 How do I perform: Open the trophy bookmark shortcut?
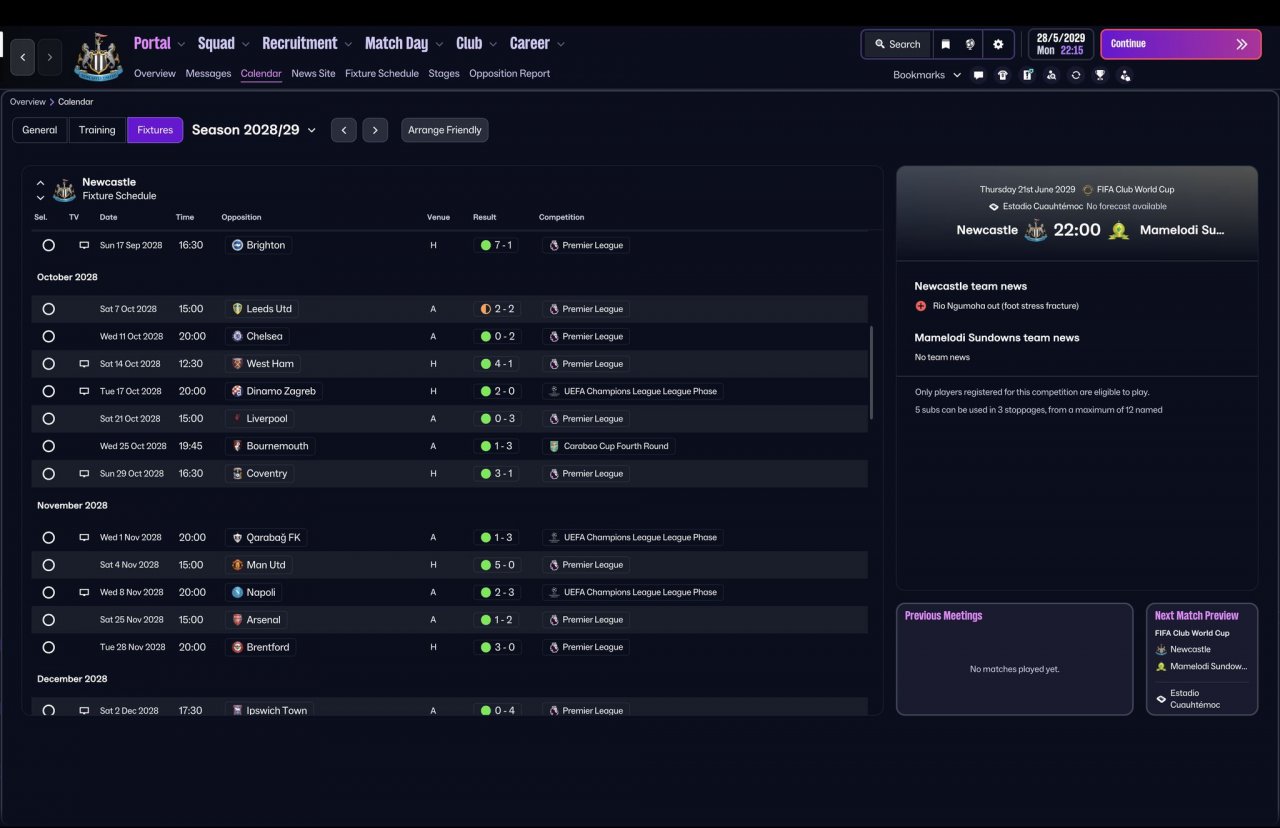(1100, 75)
